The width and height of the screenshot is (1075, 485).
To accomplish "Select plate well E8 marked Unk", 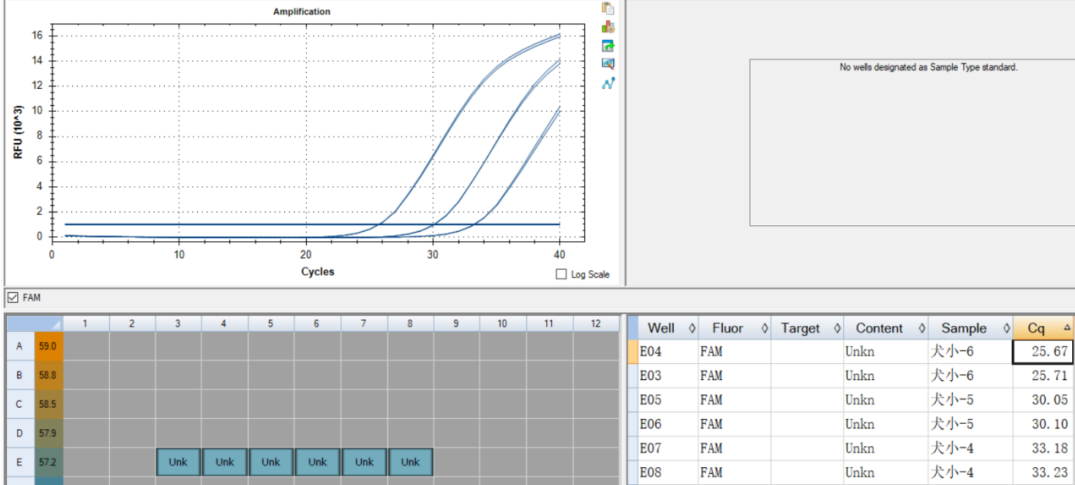I will (x=411, y=462).
